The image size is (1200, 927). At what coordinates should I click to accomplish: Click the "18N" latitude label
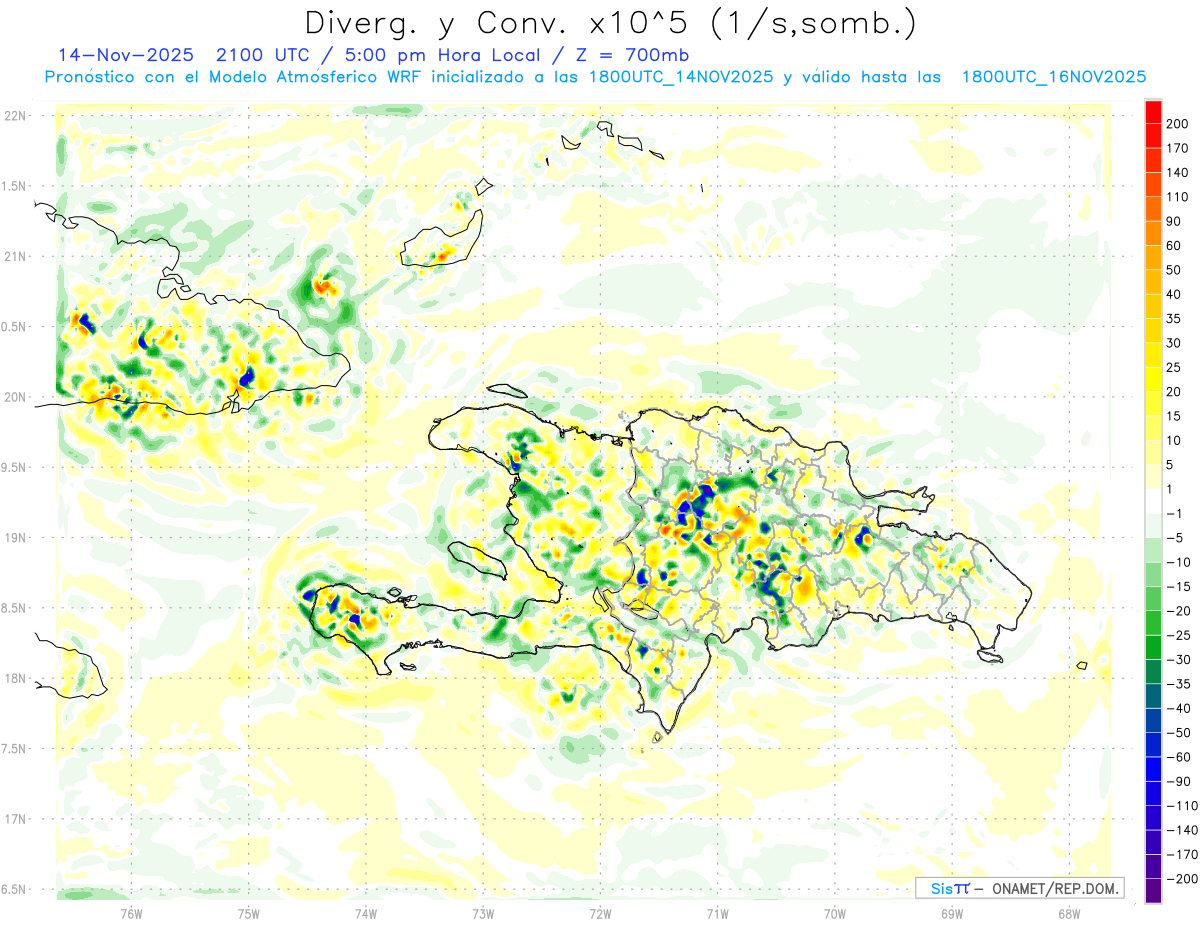14,678
